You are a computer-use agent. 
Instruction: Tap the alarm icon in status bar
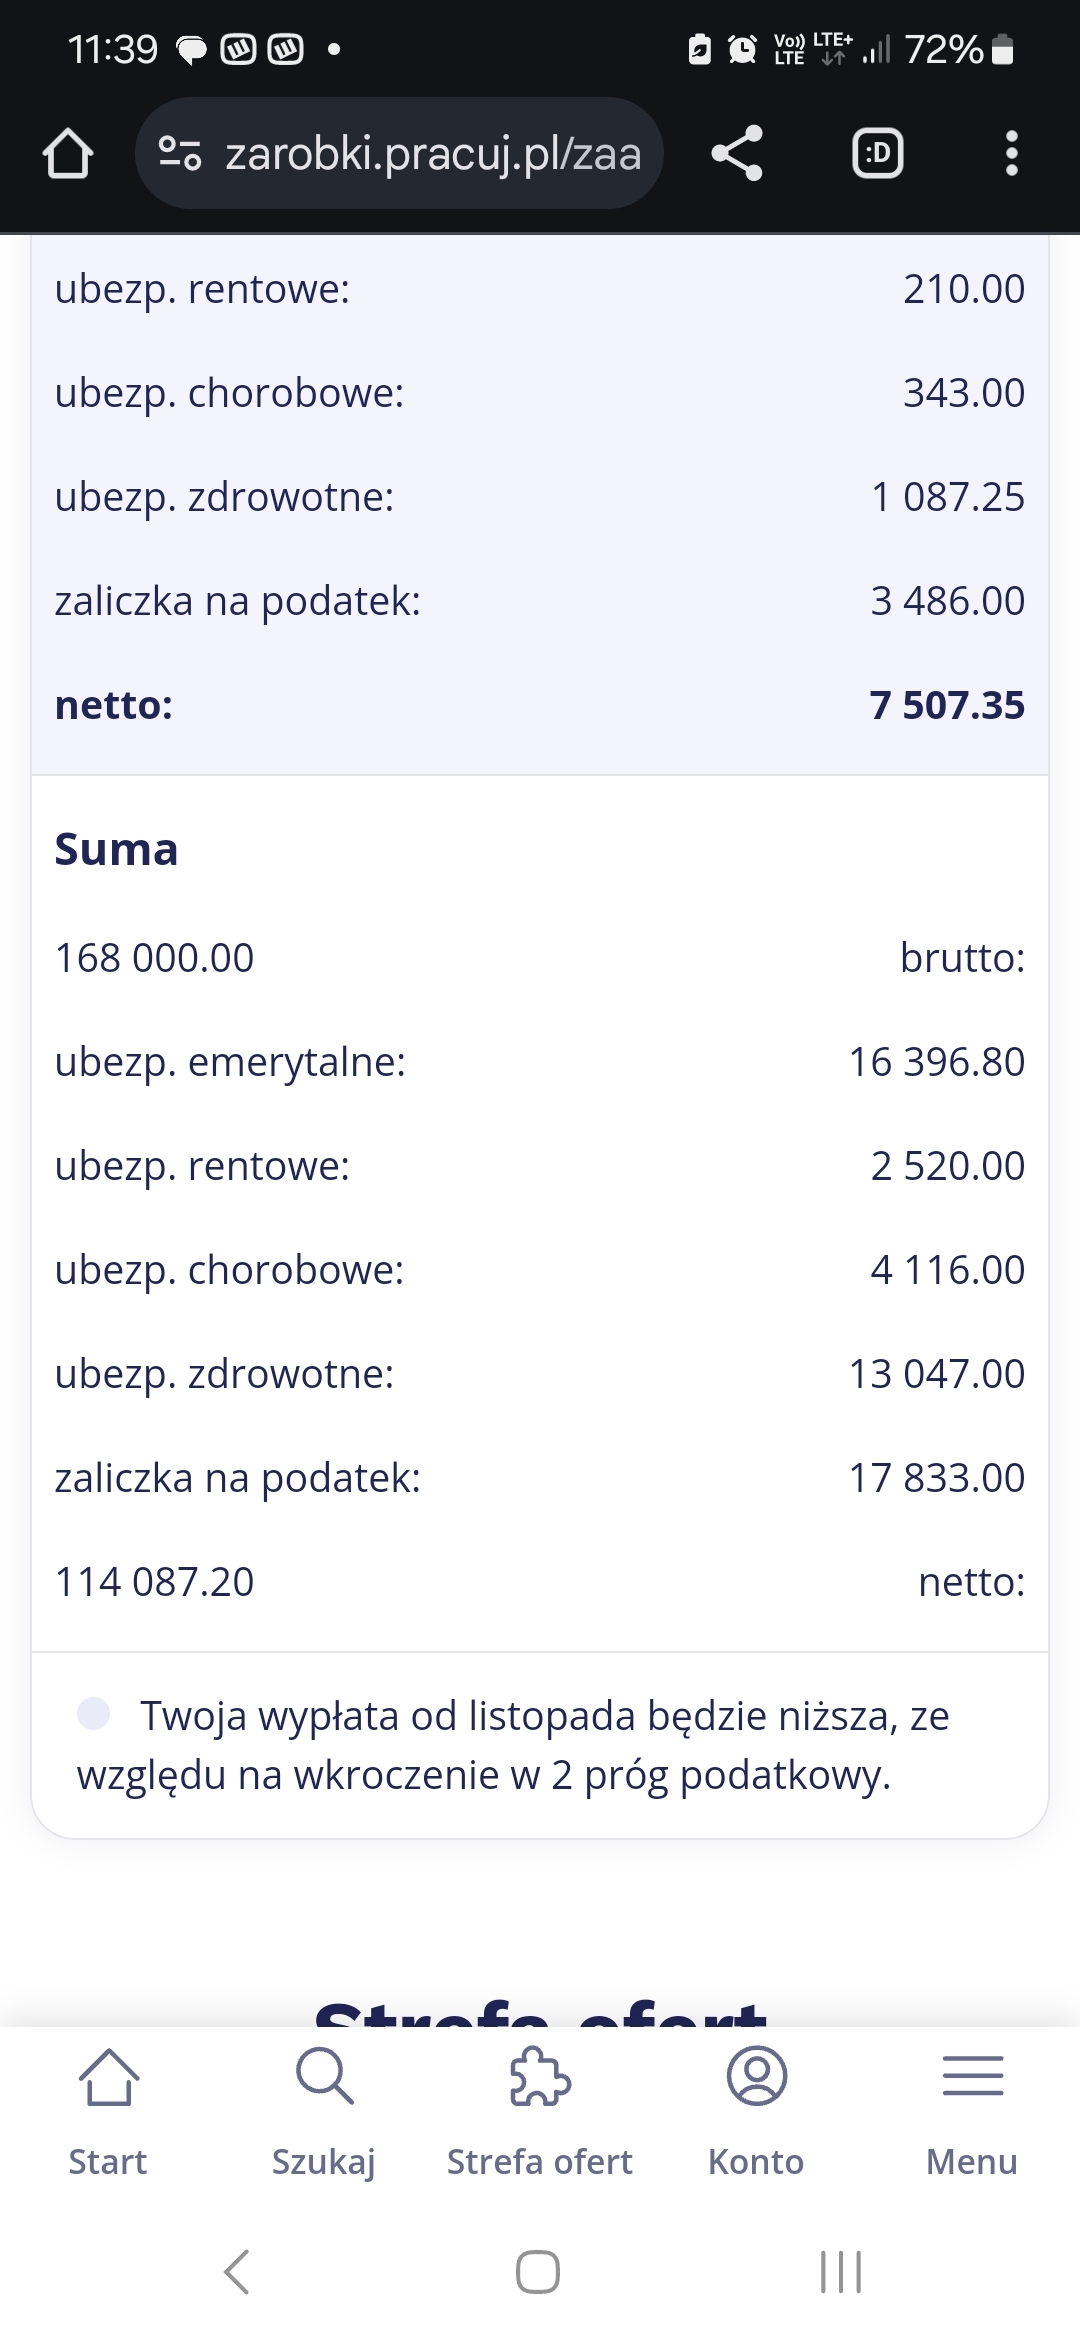tap(742, 48)
